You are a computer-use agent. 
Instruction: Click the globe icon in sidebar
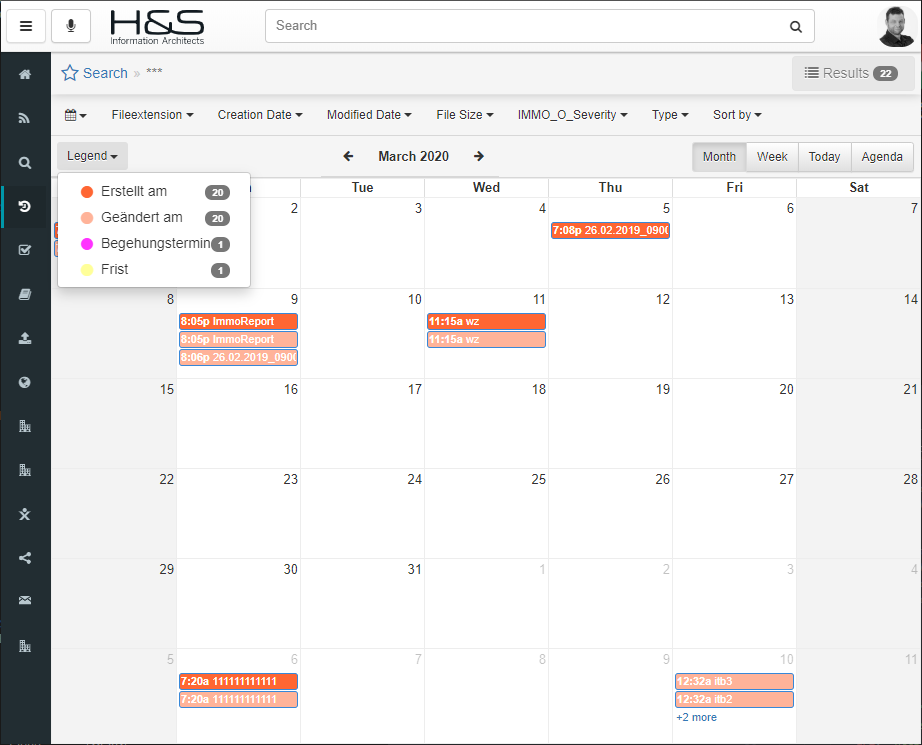click(x=25, y=382)
